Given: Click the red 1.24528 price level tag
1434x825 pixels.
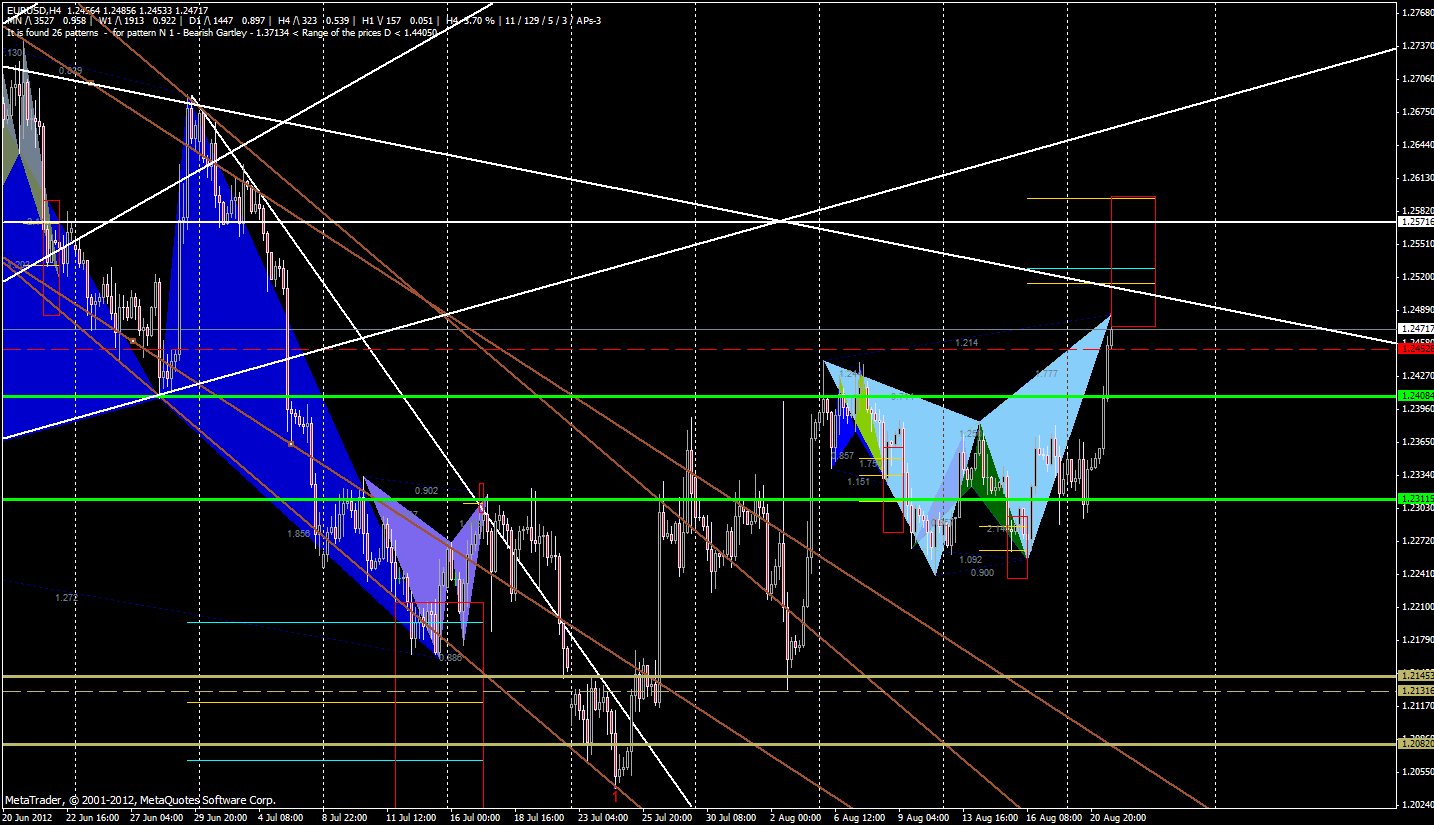Looking at the screenshot, I should pos(1416,349).
